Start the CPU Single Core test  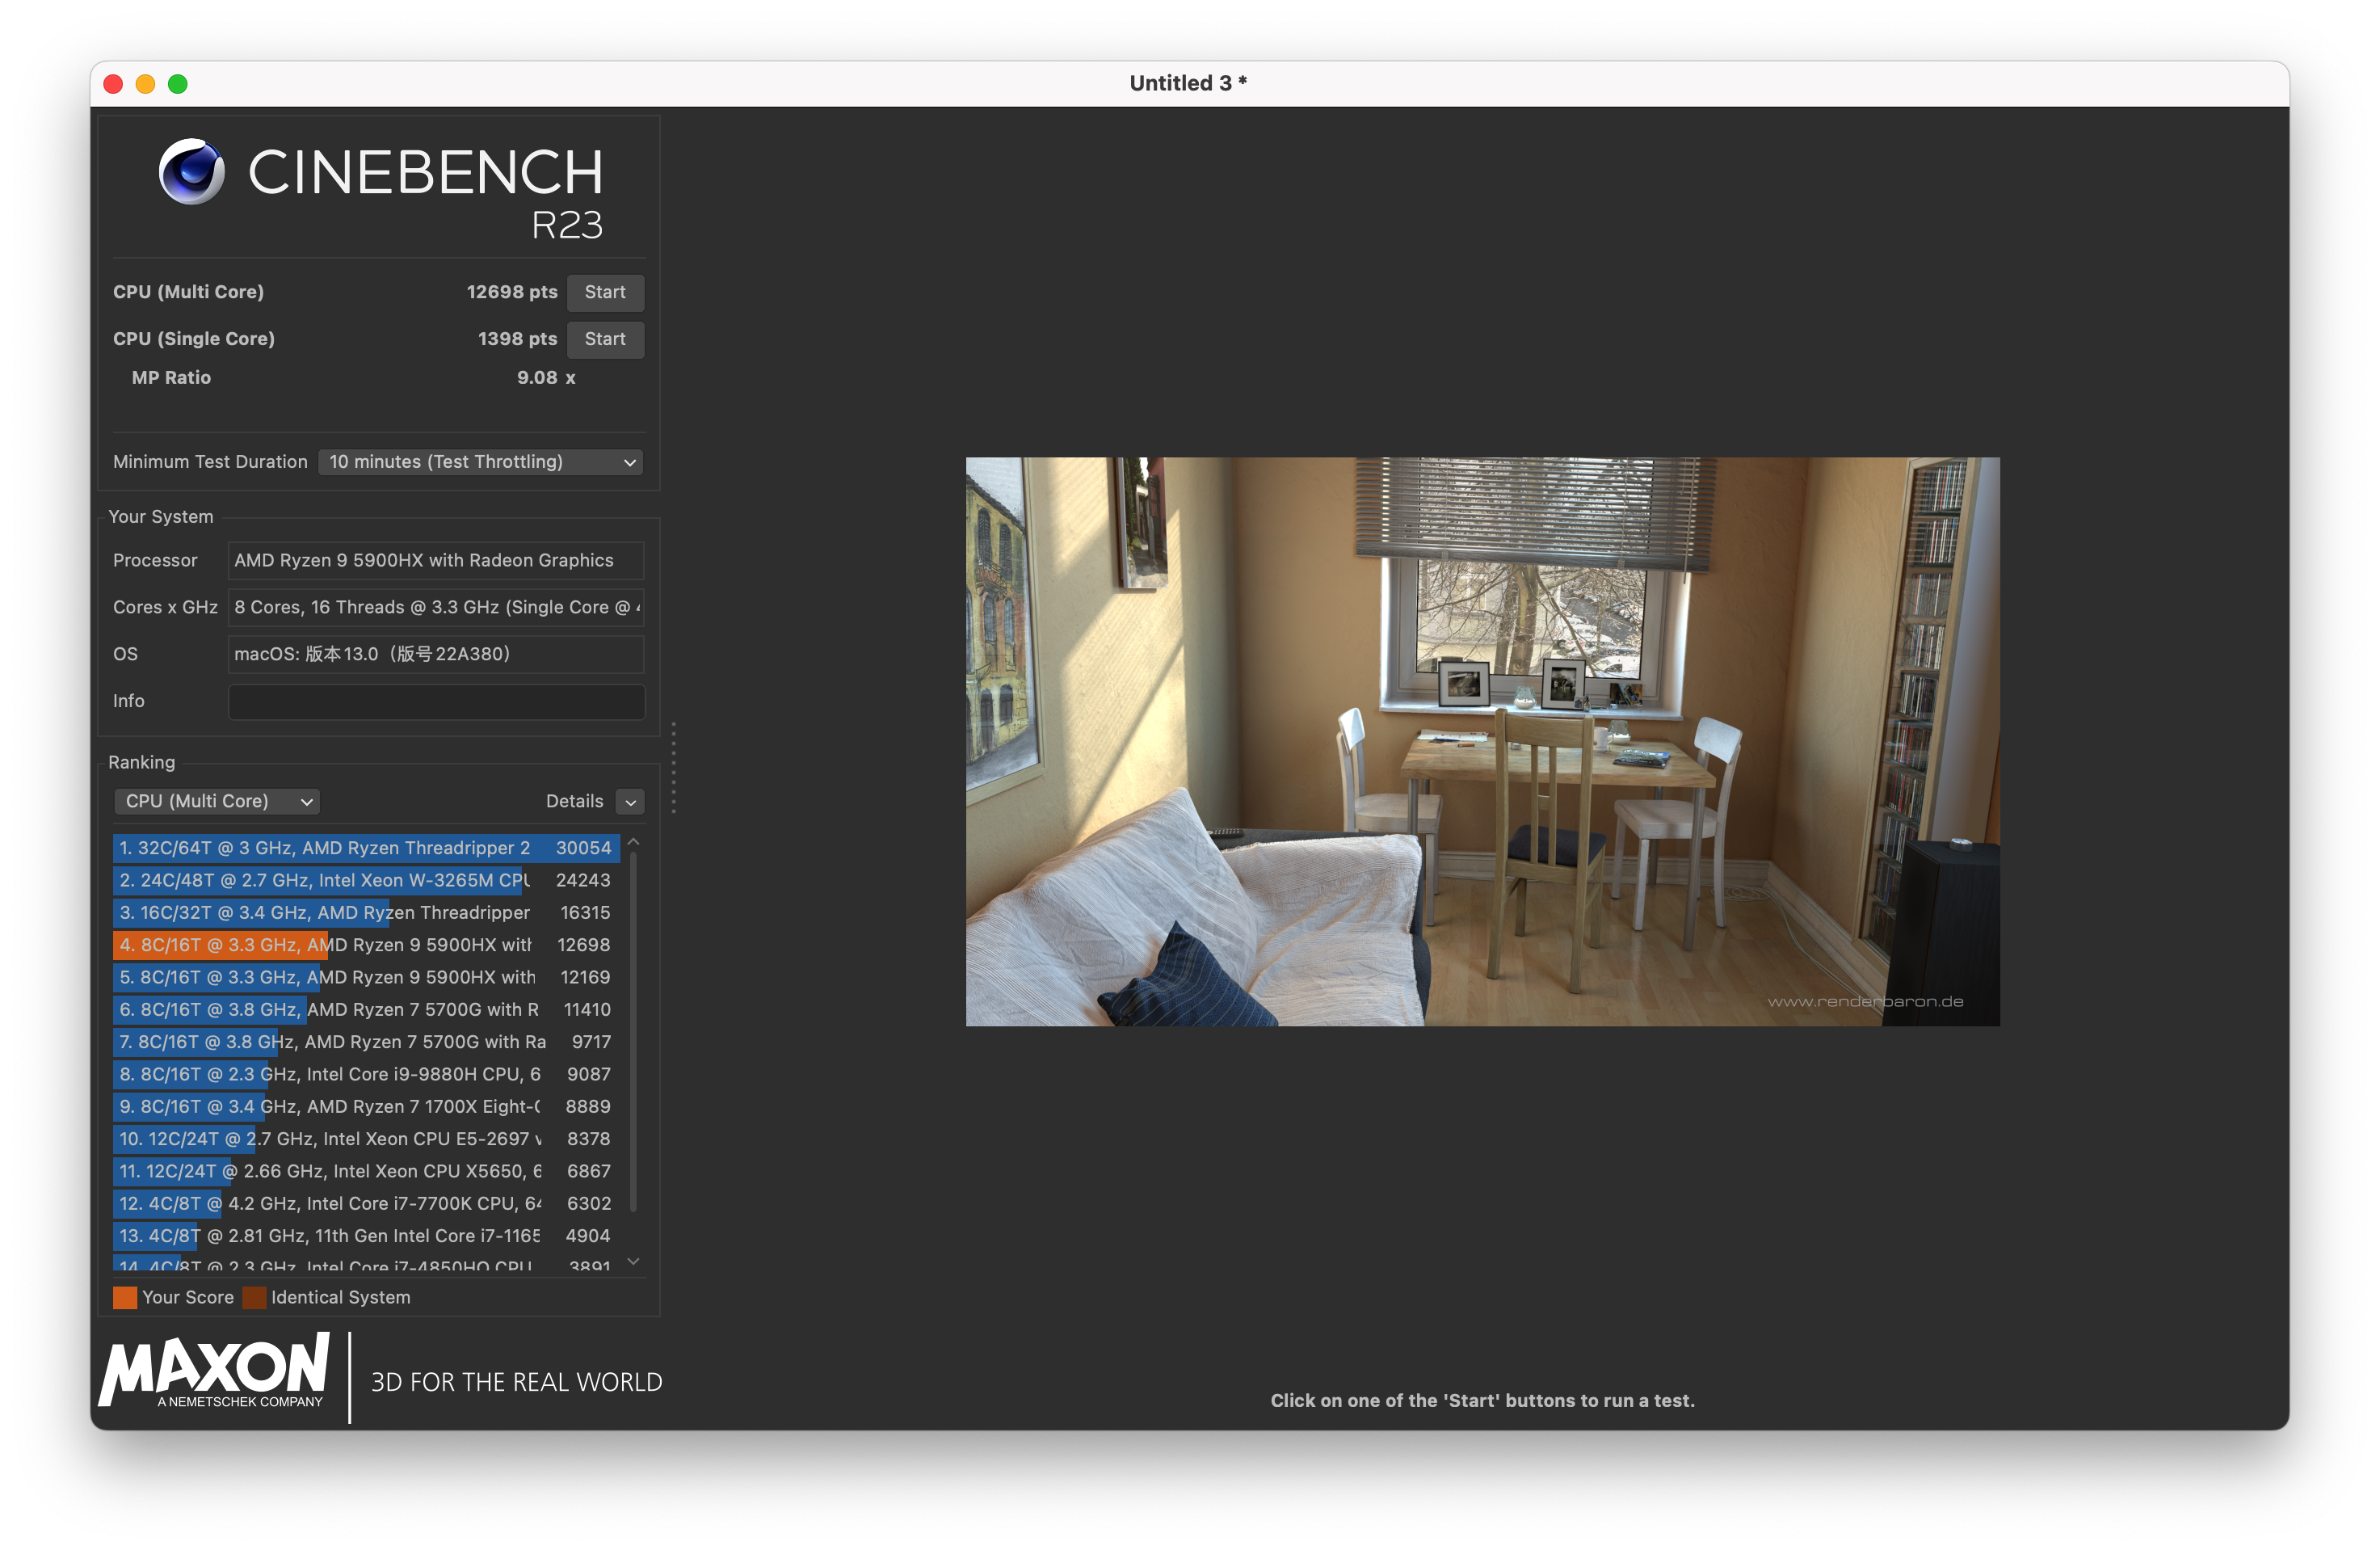click(x=605, y=339)
